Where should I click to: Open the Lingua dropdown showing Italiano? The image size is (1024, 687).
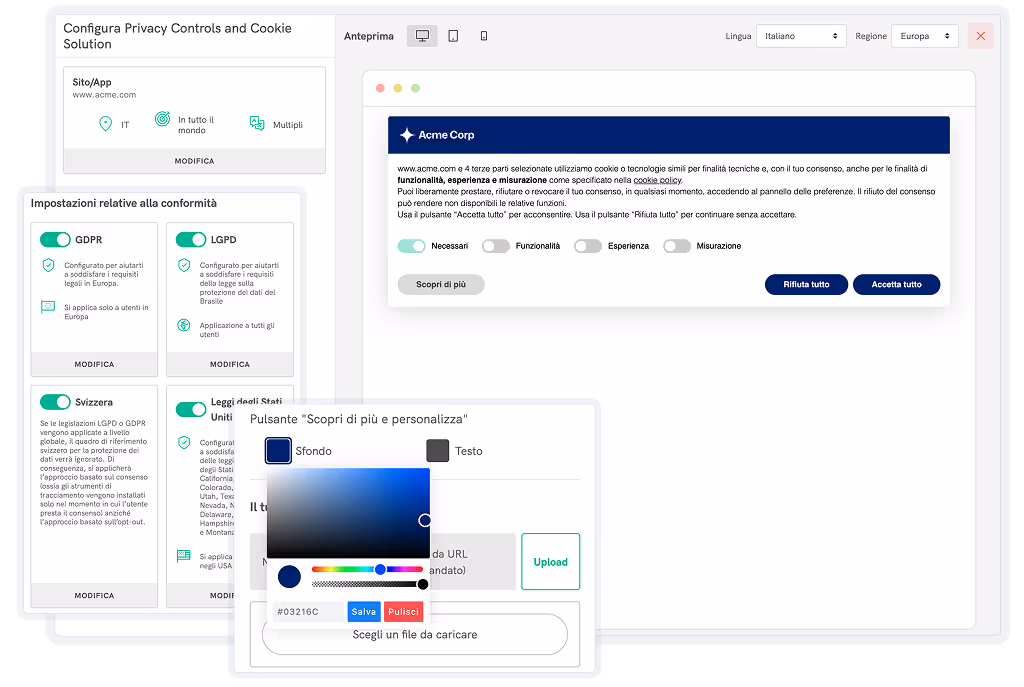point(801,36)
